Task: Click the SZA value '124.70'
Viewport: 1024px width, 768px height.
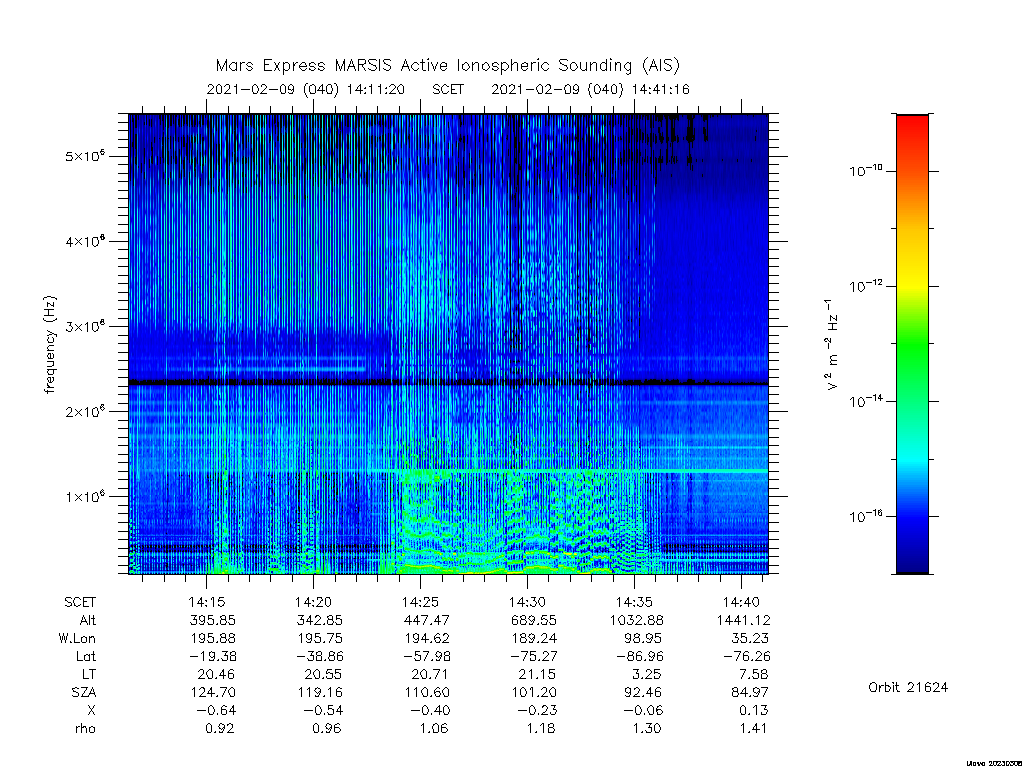Action: [212, 692]
